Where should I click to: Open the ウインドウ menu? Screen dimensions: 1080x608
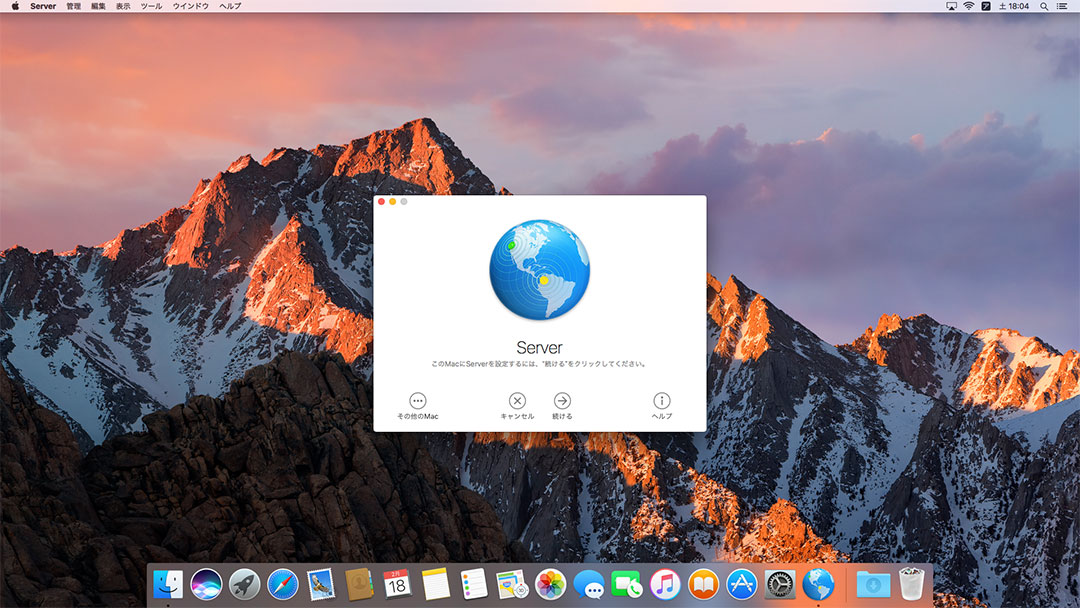tap(191, 6)
